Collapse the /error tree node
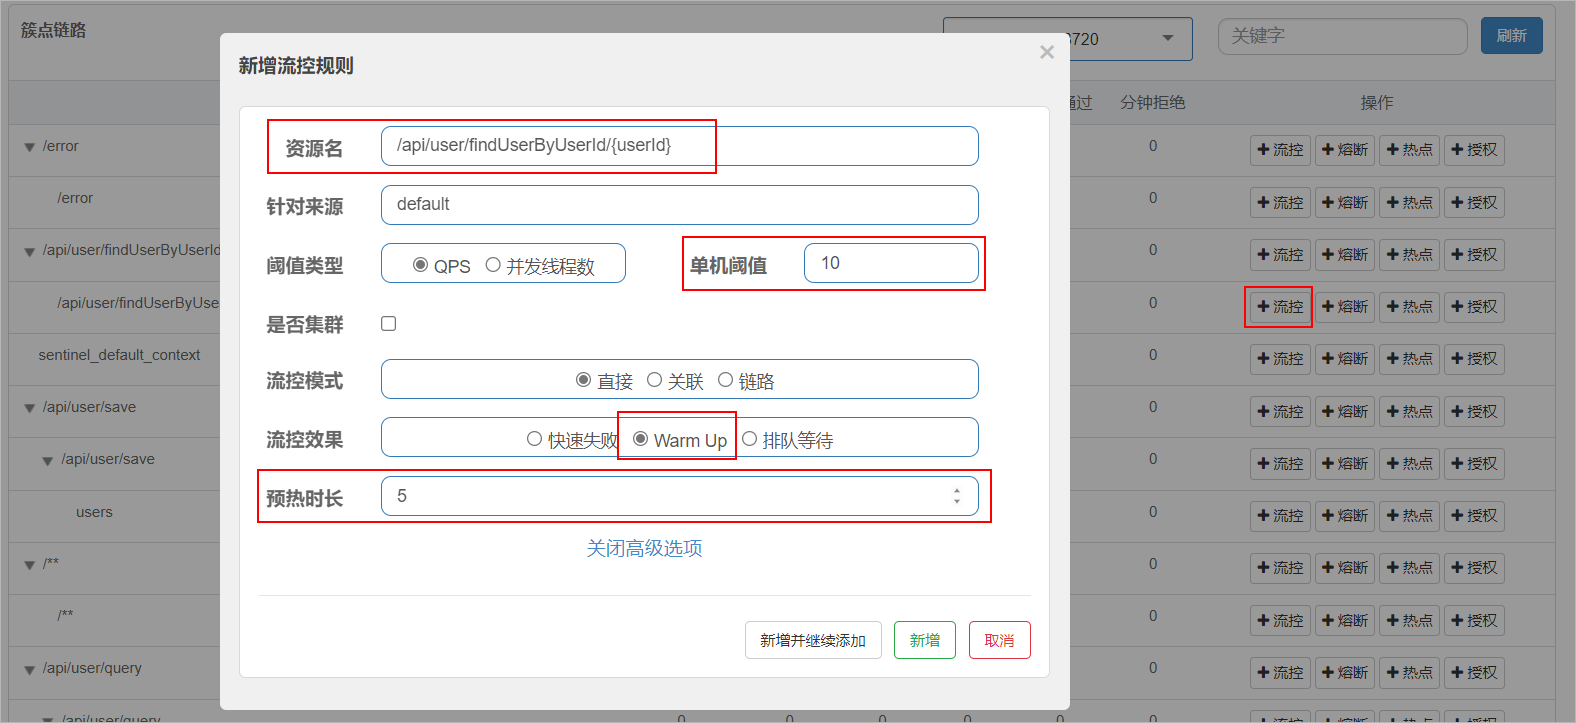Image resolution: width=1576 pixels, height=723 pixels. pos(30,147)
